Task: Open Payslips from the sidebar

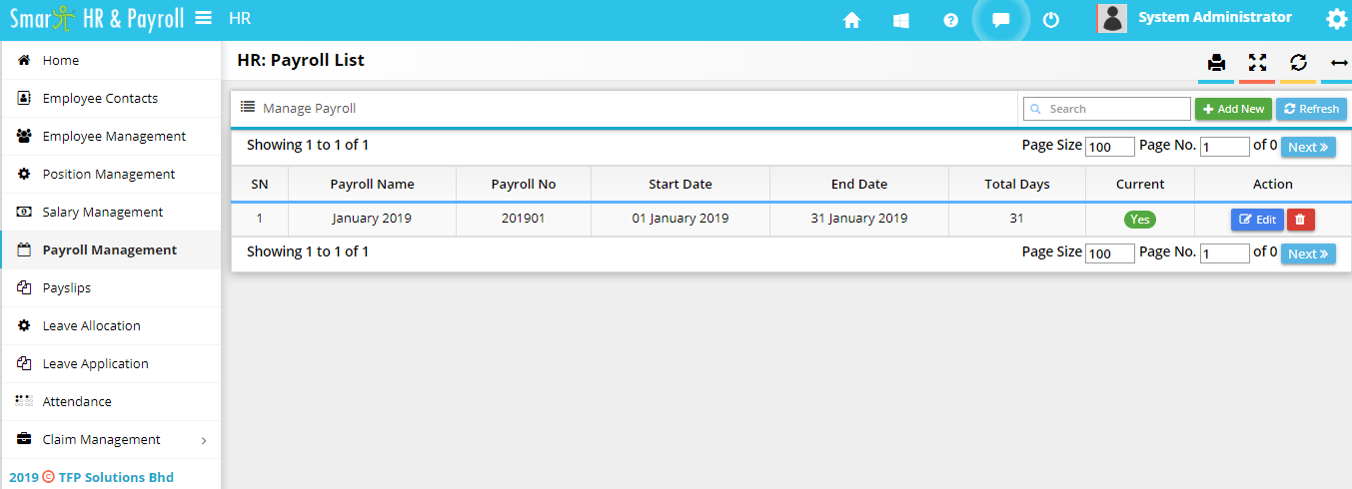Action: [66, 288]
